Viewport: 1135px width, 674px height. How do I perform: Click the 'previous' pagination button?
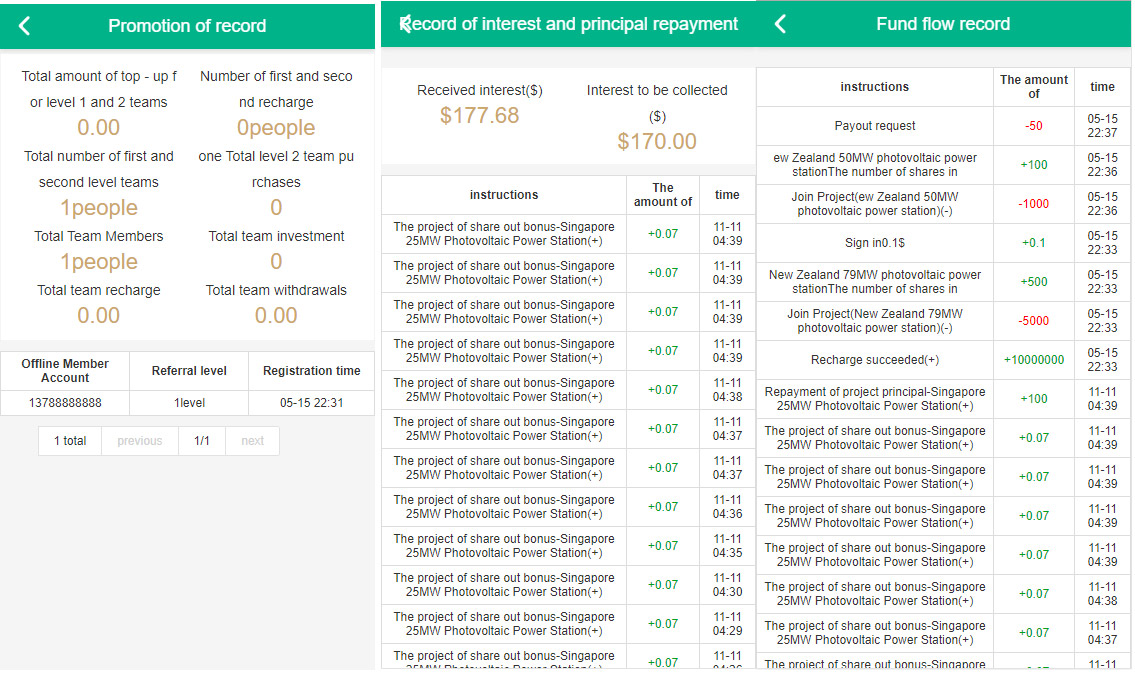(139, 441)
